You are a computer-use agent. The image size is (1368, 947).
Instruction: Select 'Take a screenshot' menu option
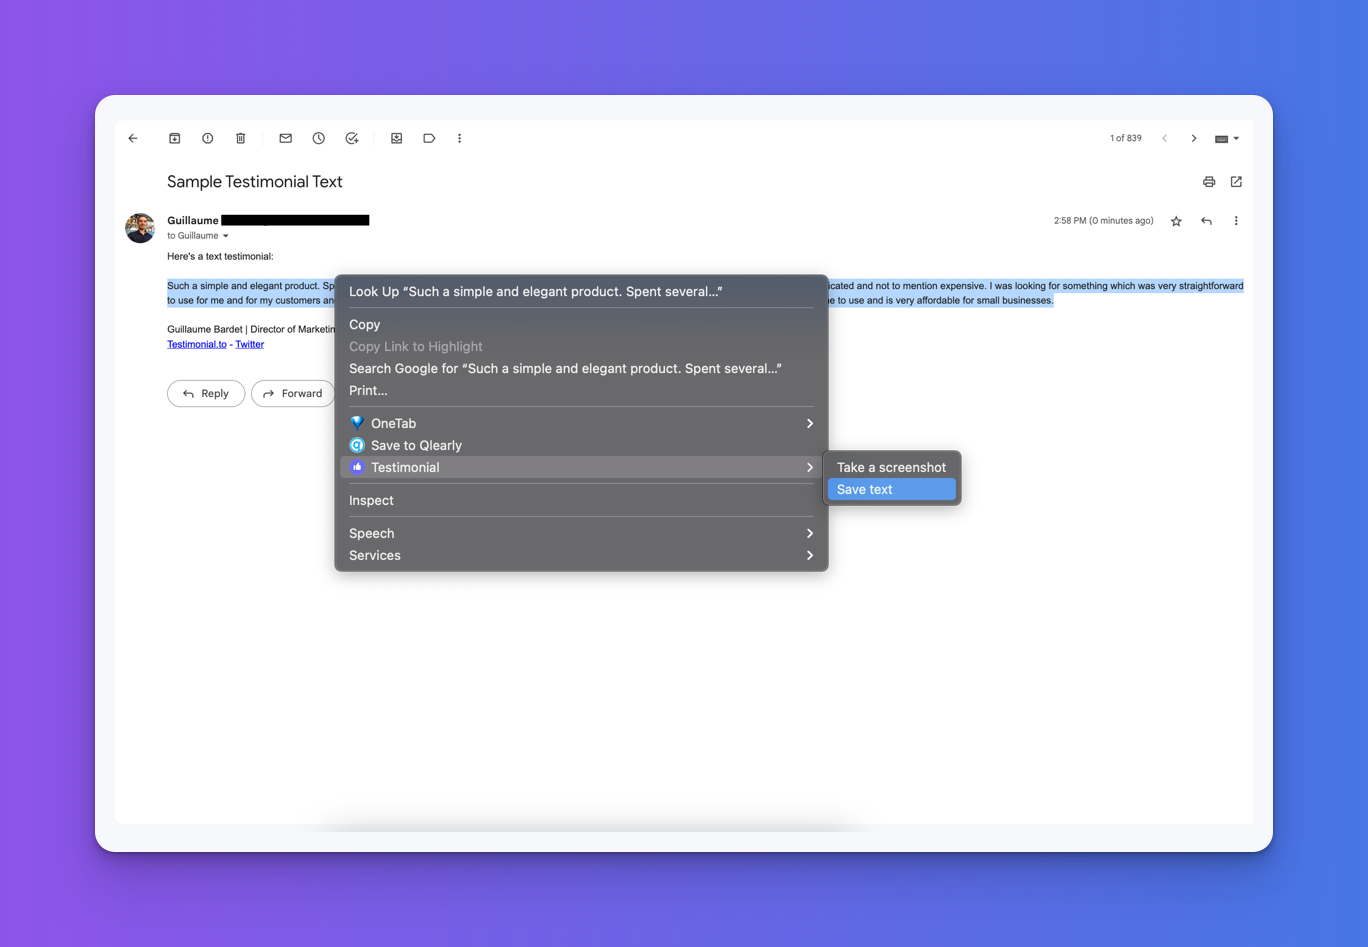click(x=890, y=467)
